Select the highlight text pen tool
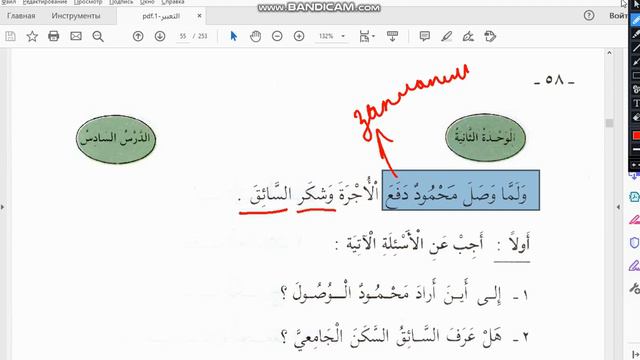Image resolution: width=640 pixels, height=360 pixels. pyautogui.click(x=447, y=36)
